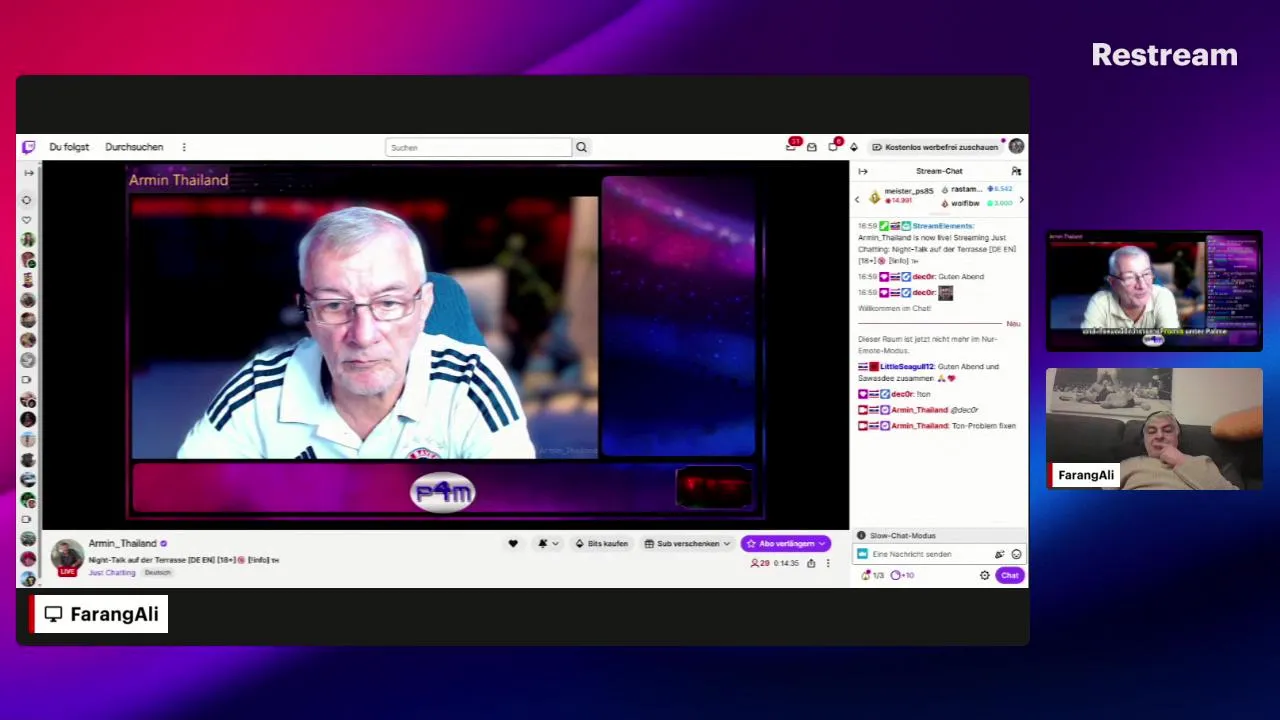1280x720 pixels.
Task: Click the search magnifier button
Action: tap(581, 147)
